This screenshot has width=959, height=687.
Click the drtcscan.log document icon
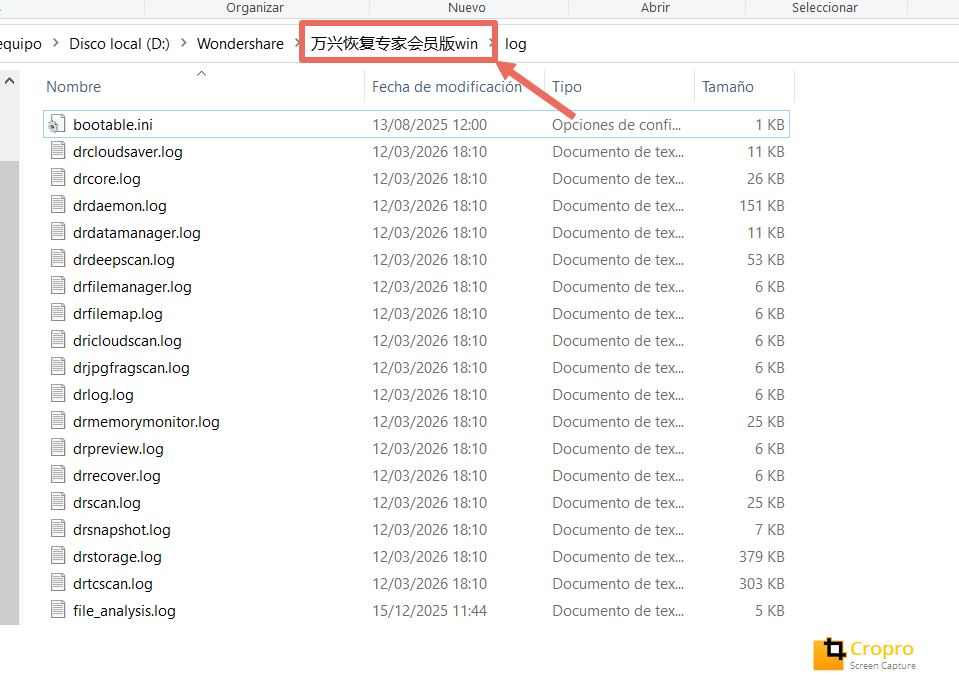58,582
